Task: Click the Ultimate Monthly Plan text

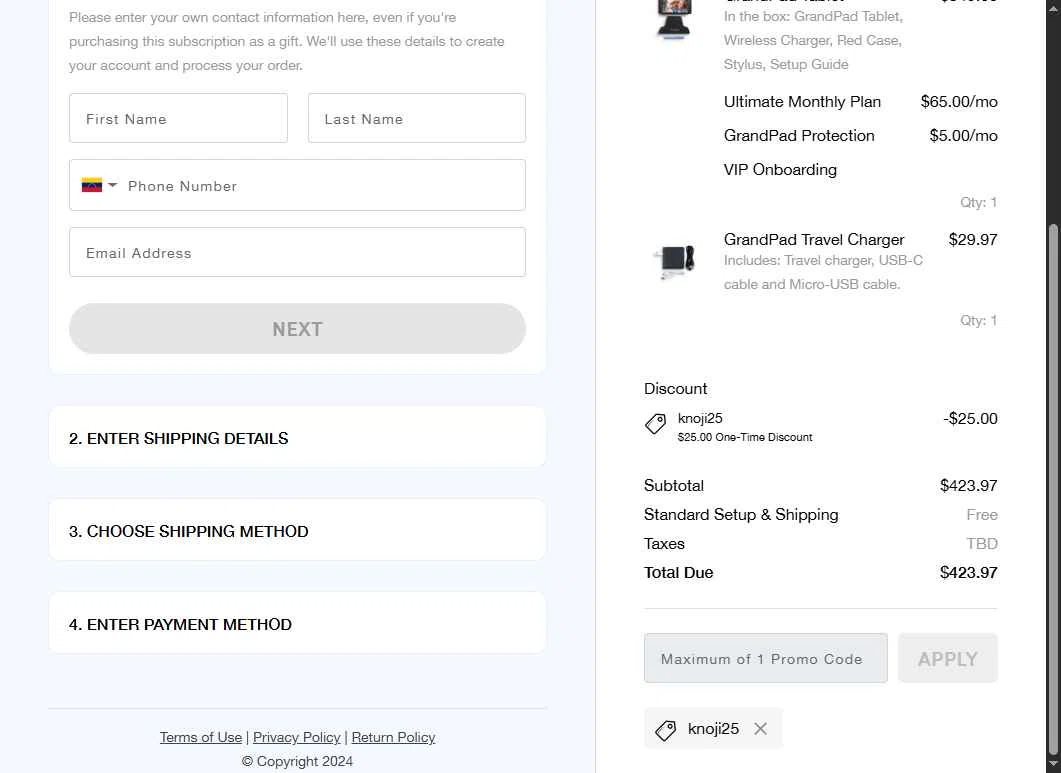Action: (x=802, y=102)
